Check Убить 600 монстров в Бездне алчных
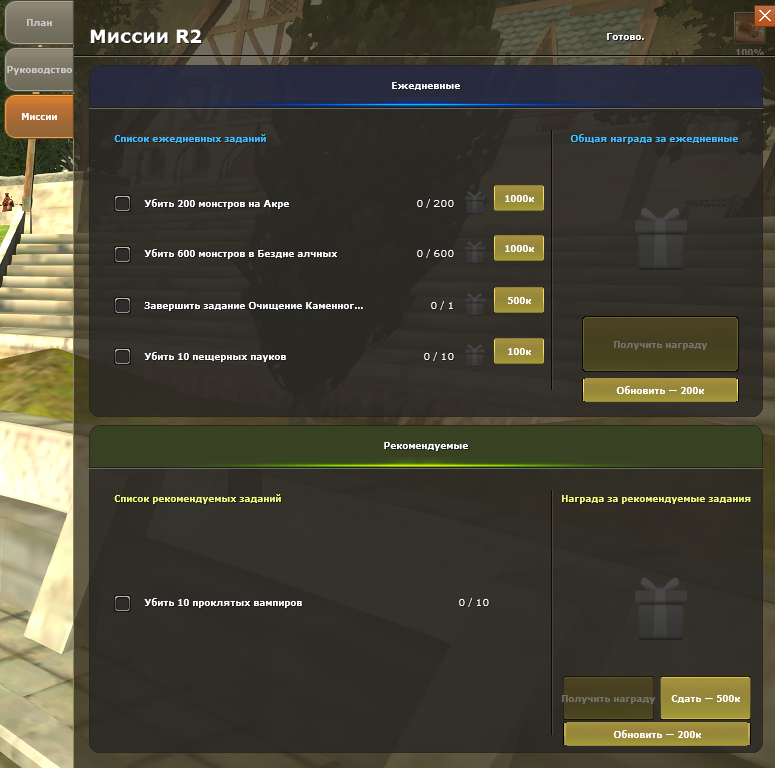This screenshot has height=768, width=775. point(123,254)
